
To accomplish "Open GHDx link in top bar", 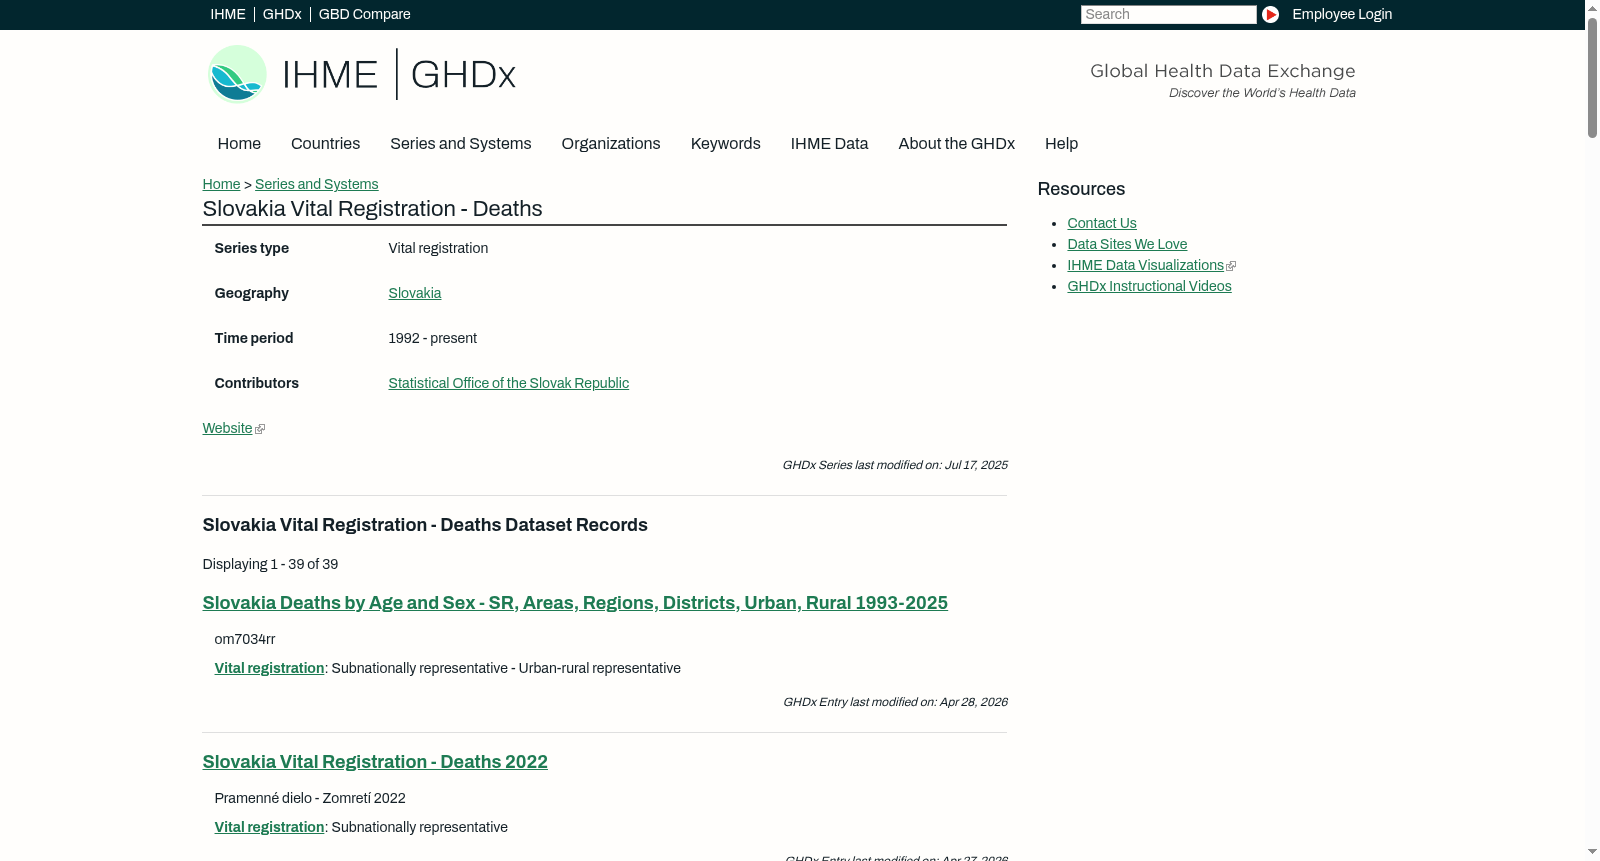I will (x=282, y=14).
